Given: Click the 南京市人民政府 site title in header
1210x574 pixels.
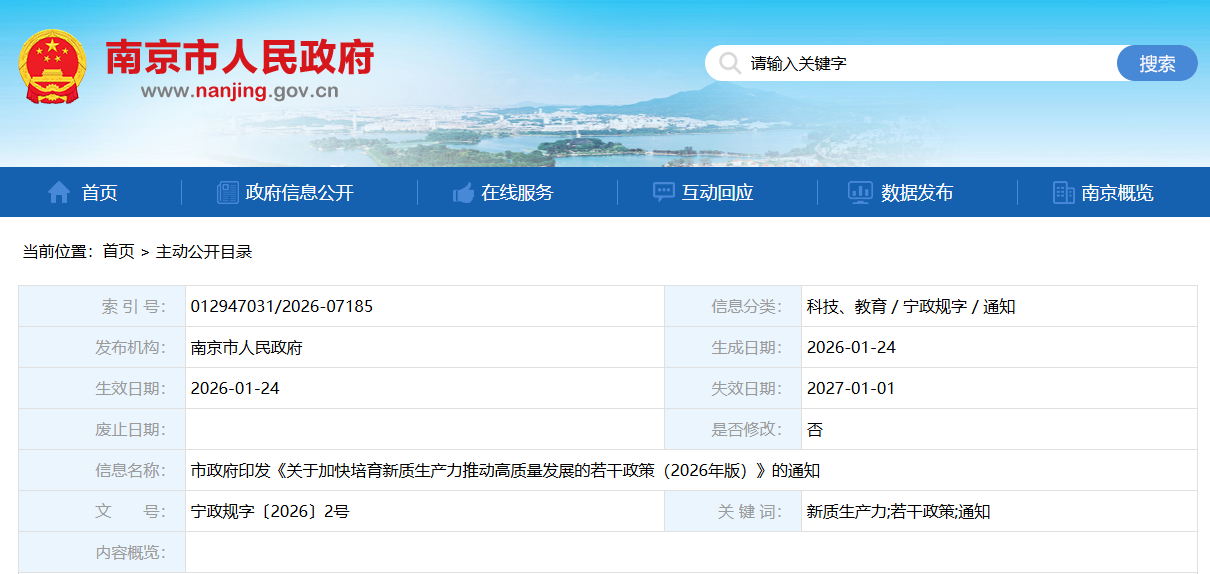Looking at the screenshot, I should tap(239, 57).
